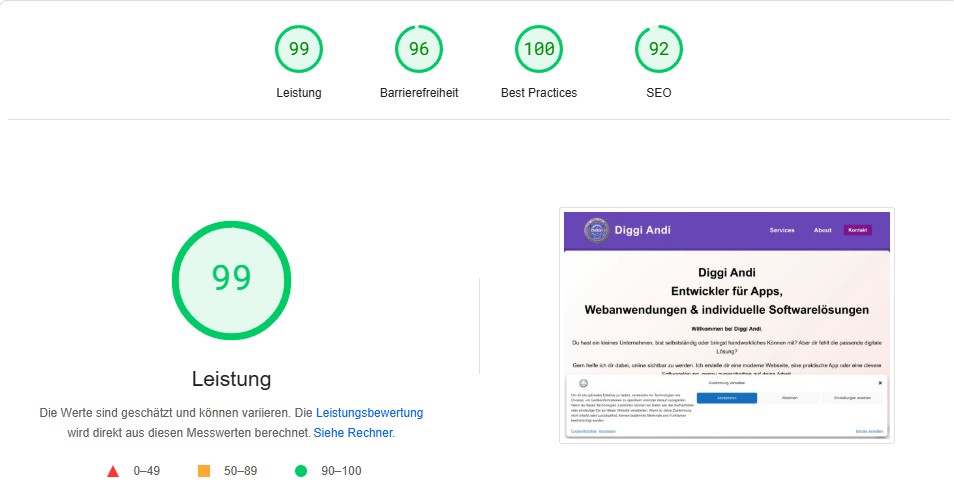Click the large Leistung heading below the gauge

click(231, 379)
